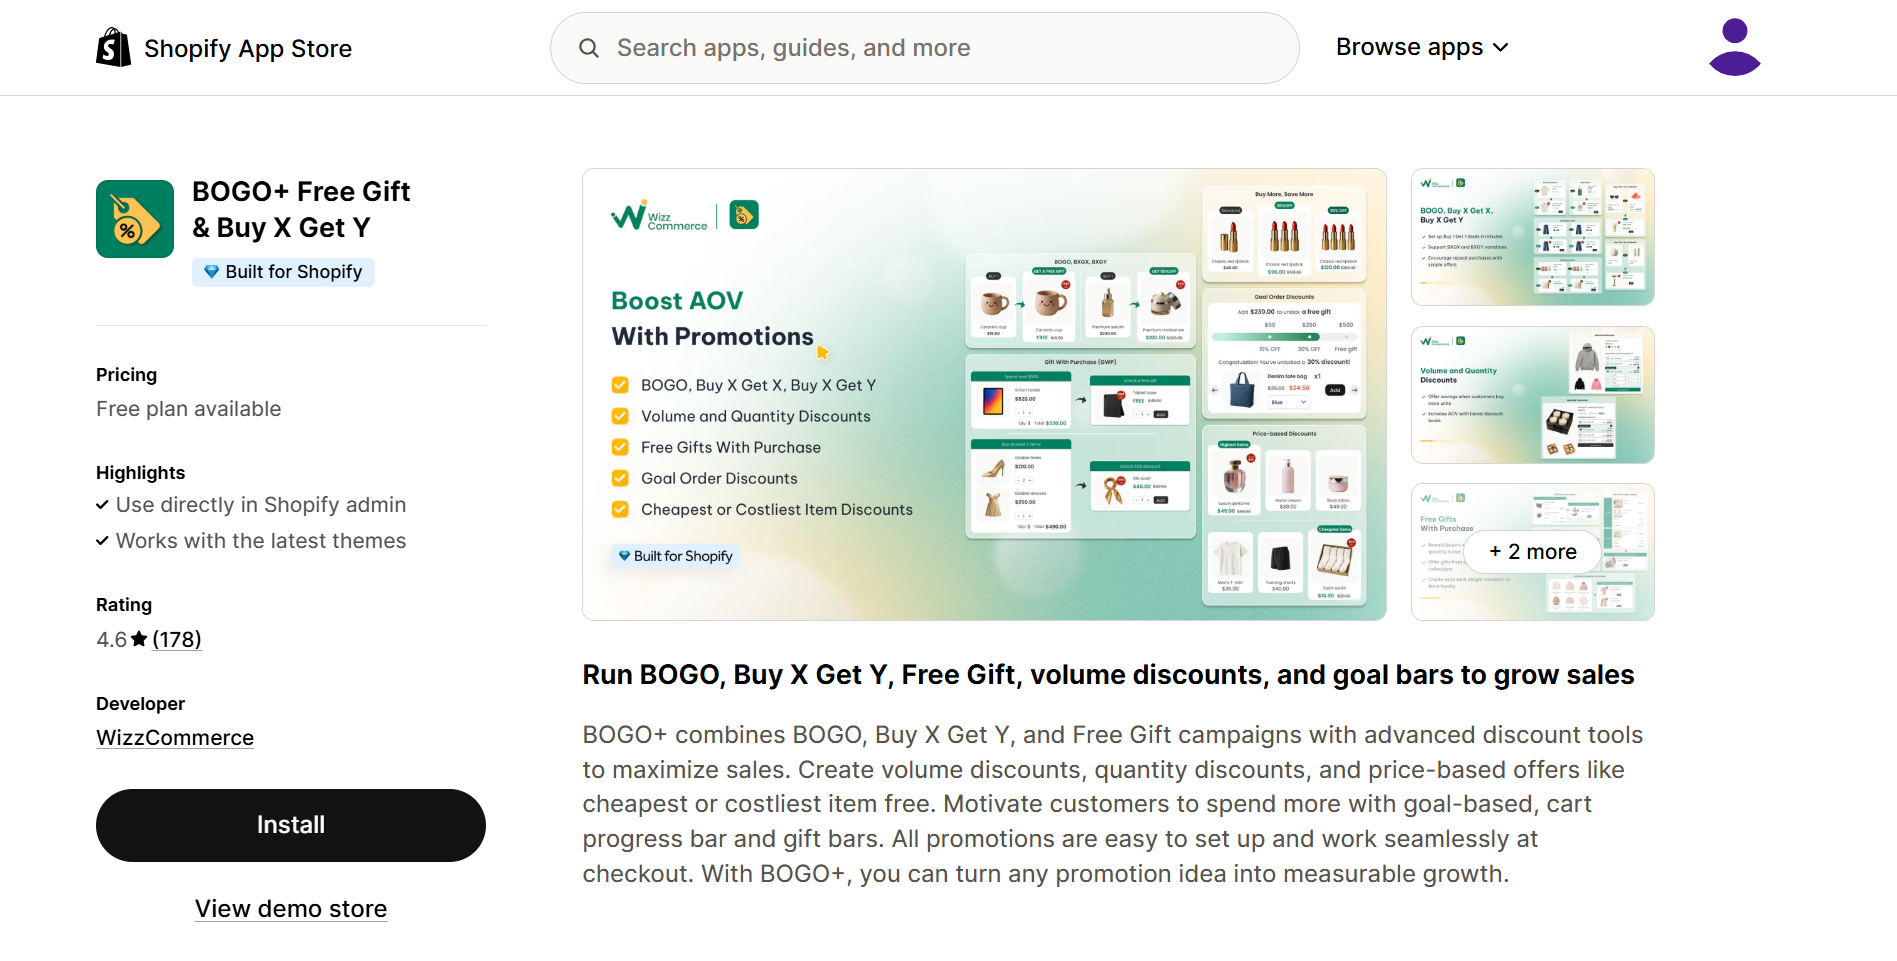Expand the Browse apps dropdown

click(x=1421, y=46)
